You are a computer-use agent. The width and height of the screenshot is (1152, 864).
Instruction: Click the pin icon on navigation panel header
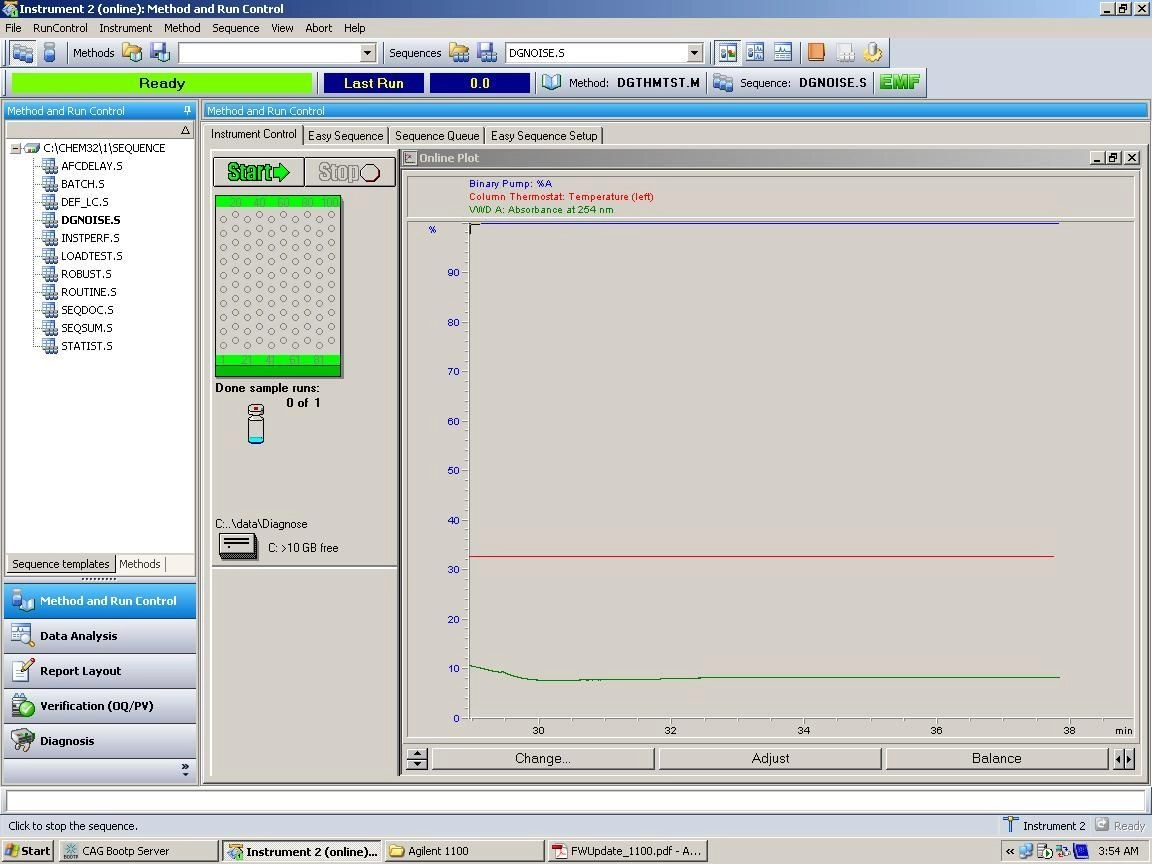point(187,110)
